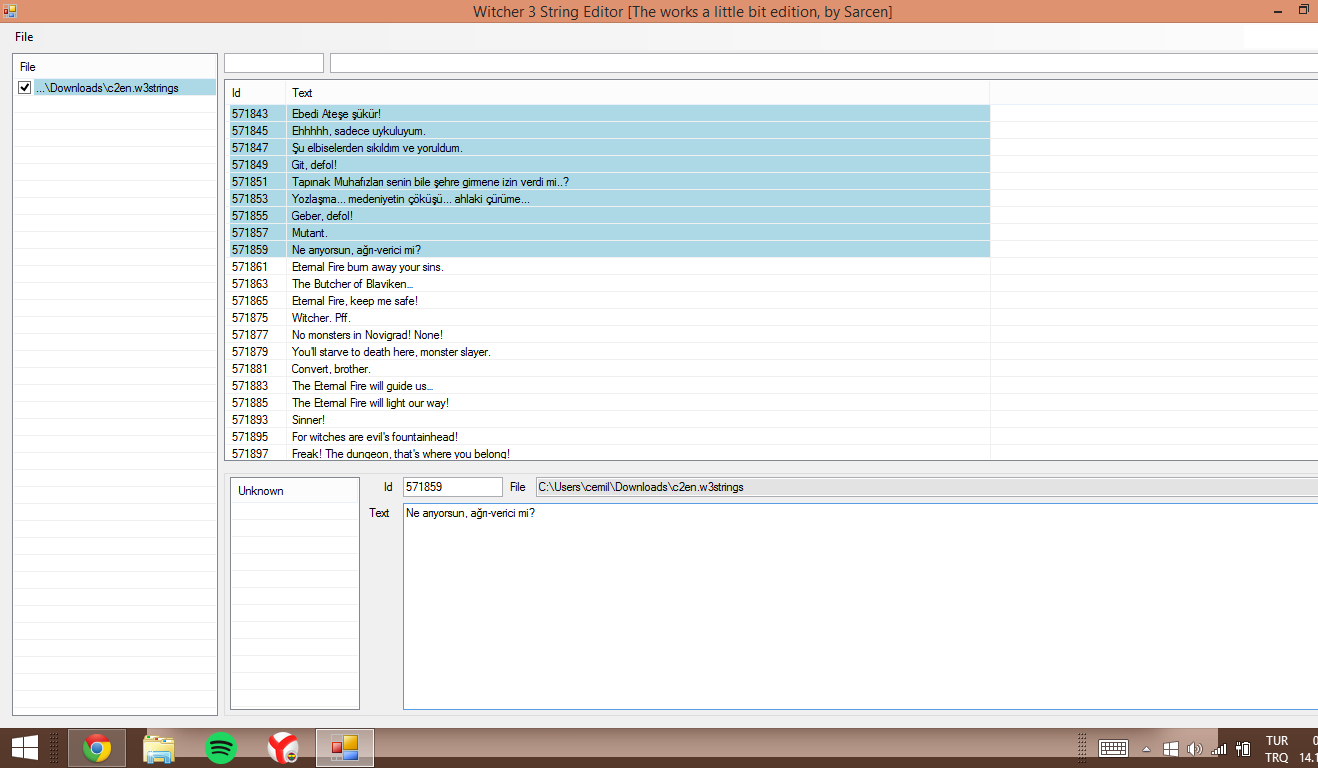Select row 571855 Geber, defol!
Image resolution: width=1318 pixels, height=769 pixels.
(609, 216)
